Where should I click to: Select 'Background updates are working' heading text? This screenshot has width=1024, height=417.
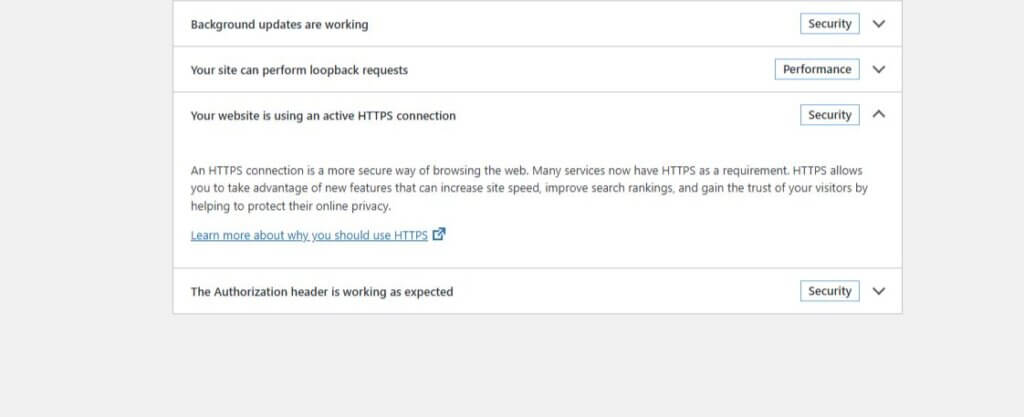[280, 24]
